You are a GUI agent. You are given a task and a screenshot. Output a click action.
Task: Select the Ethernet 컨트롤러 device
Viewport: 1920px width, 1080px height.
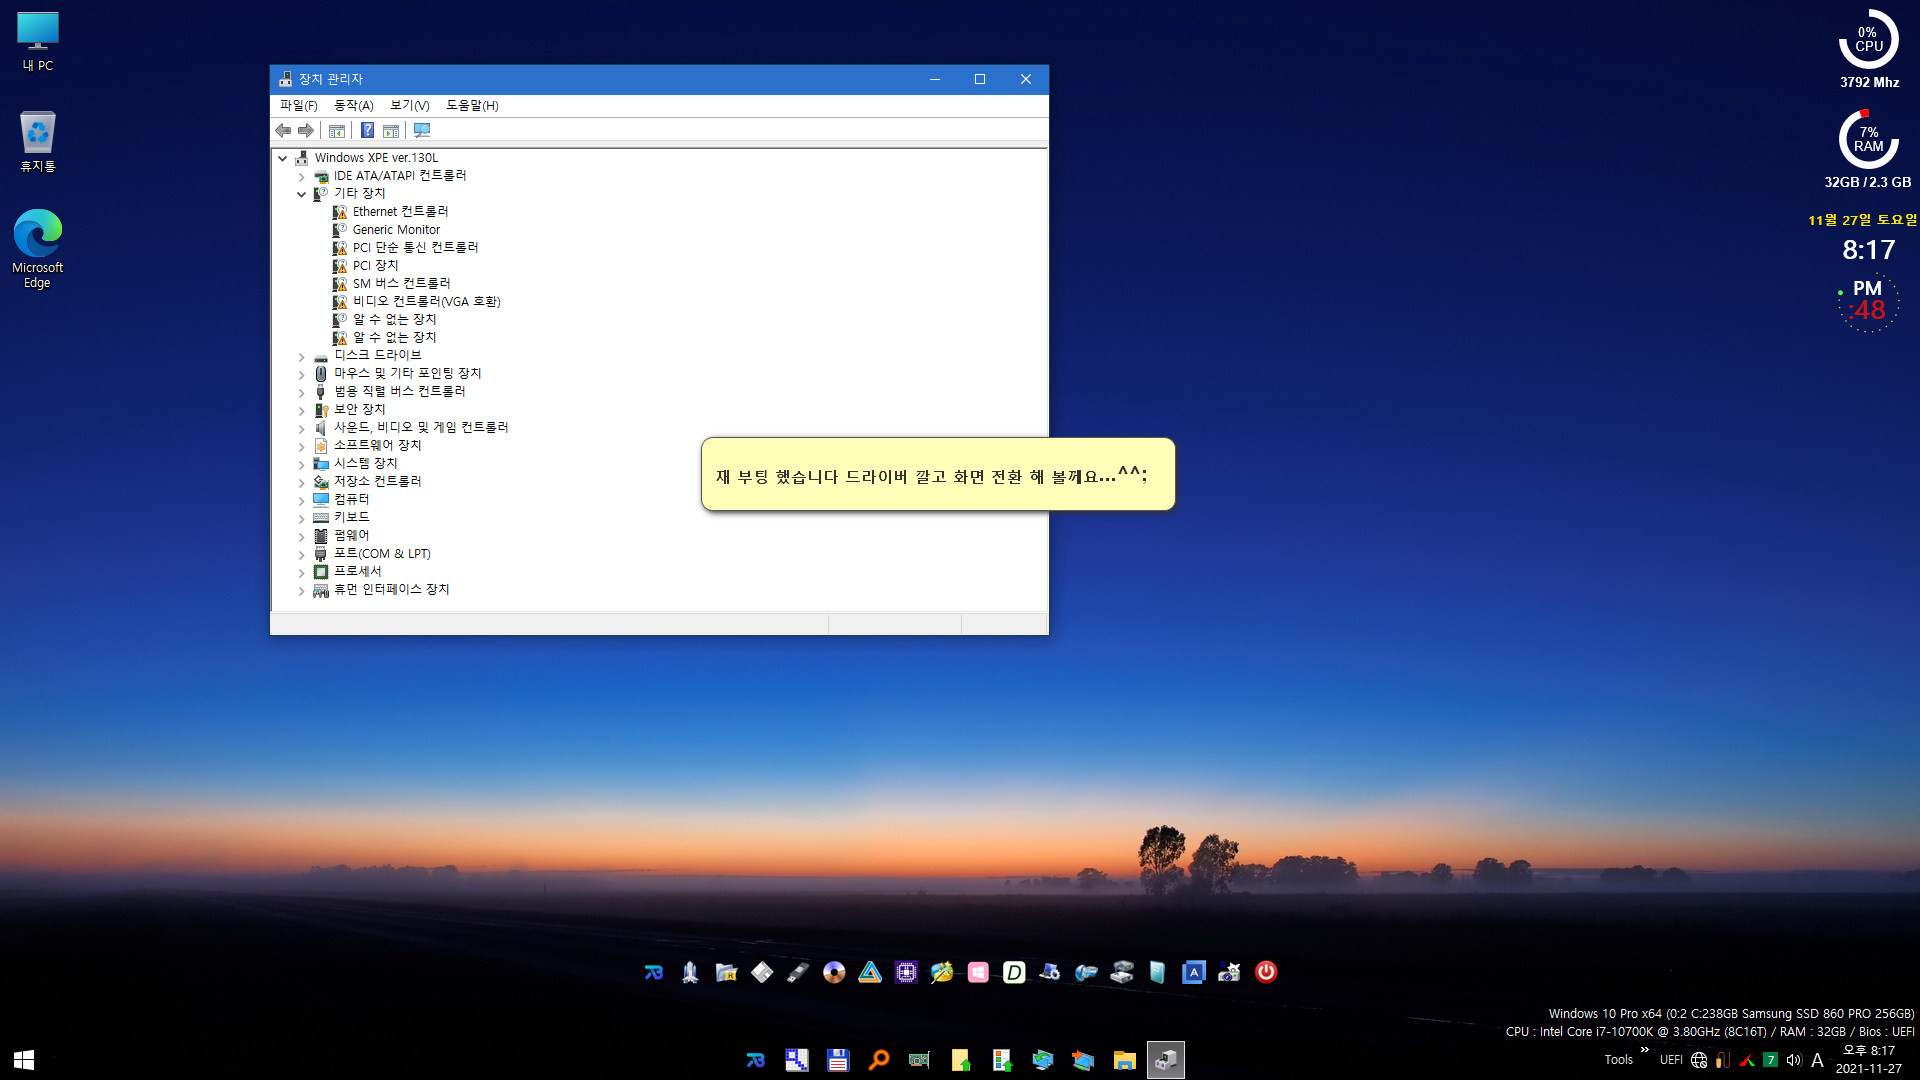(x=400, y=212)
